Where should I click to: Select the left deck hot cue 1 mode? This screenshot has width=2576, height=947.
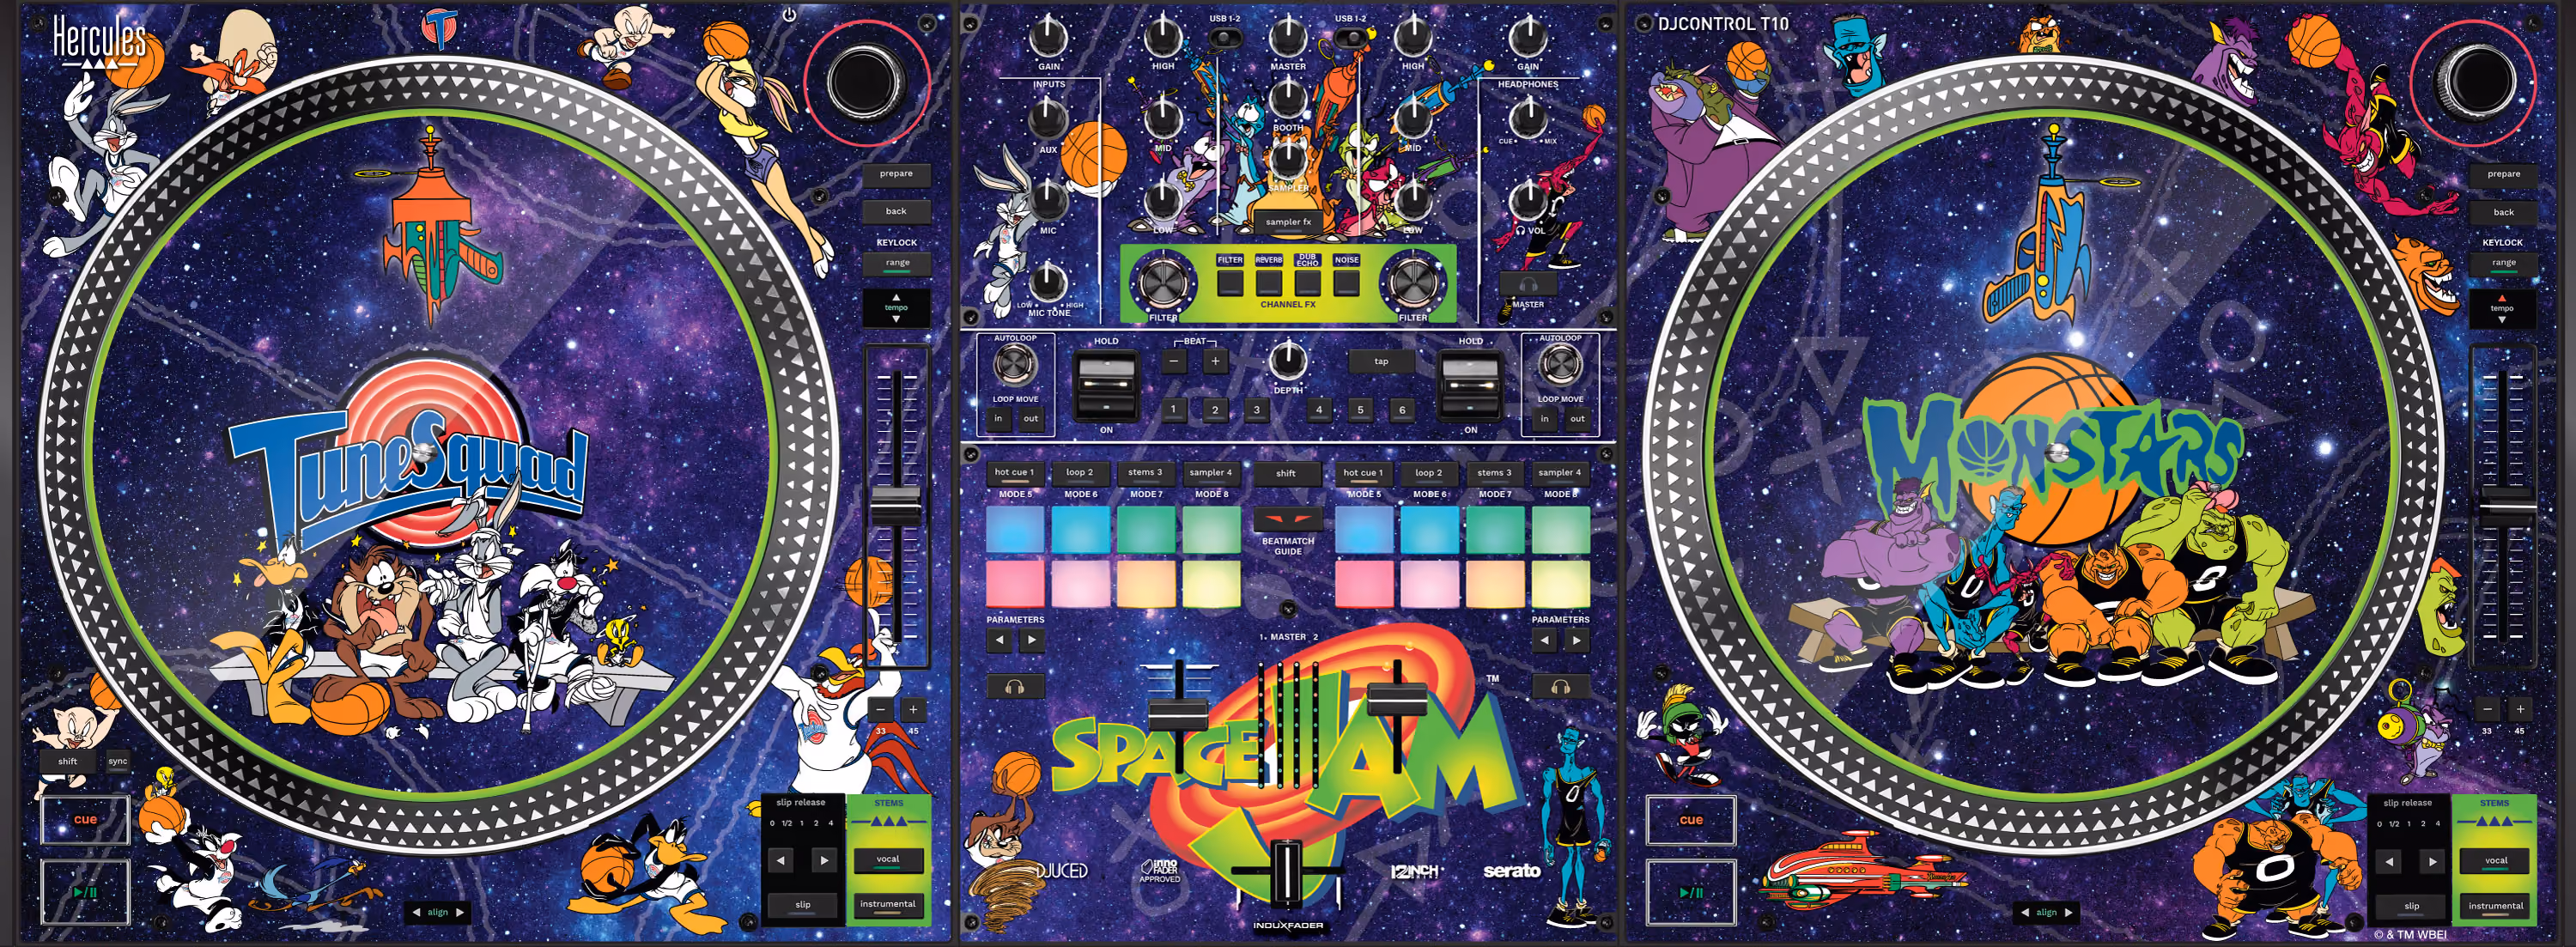(x=1014, y=473)
